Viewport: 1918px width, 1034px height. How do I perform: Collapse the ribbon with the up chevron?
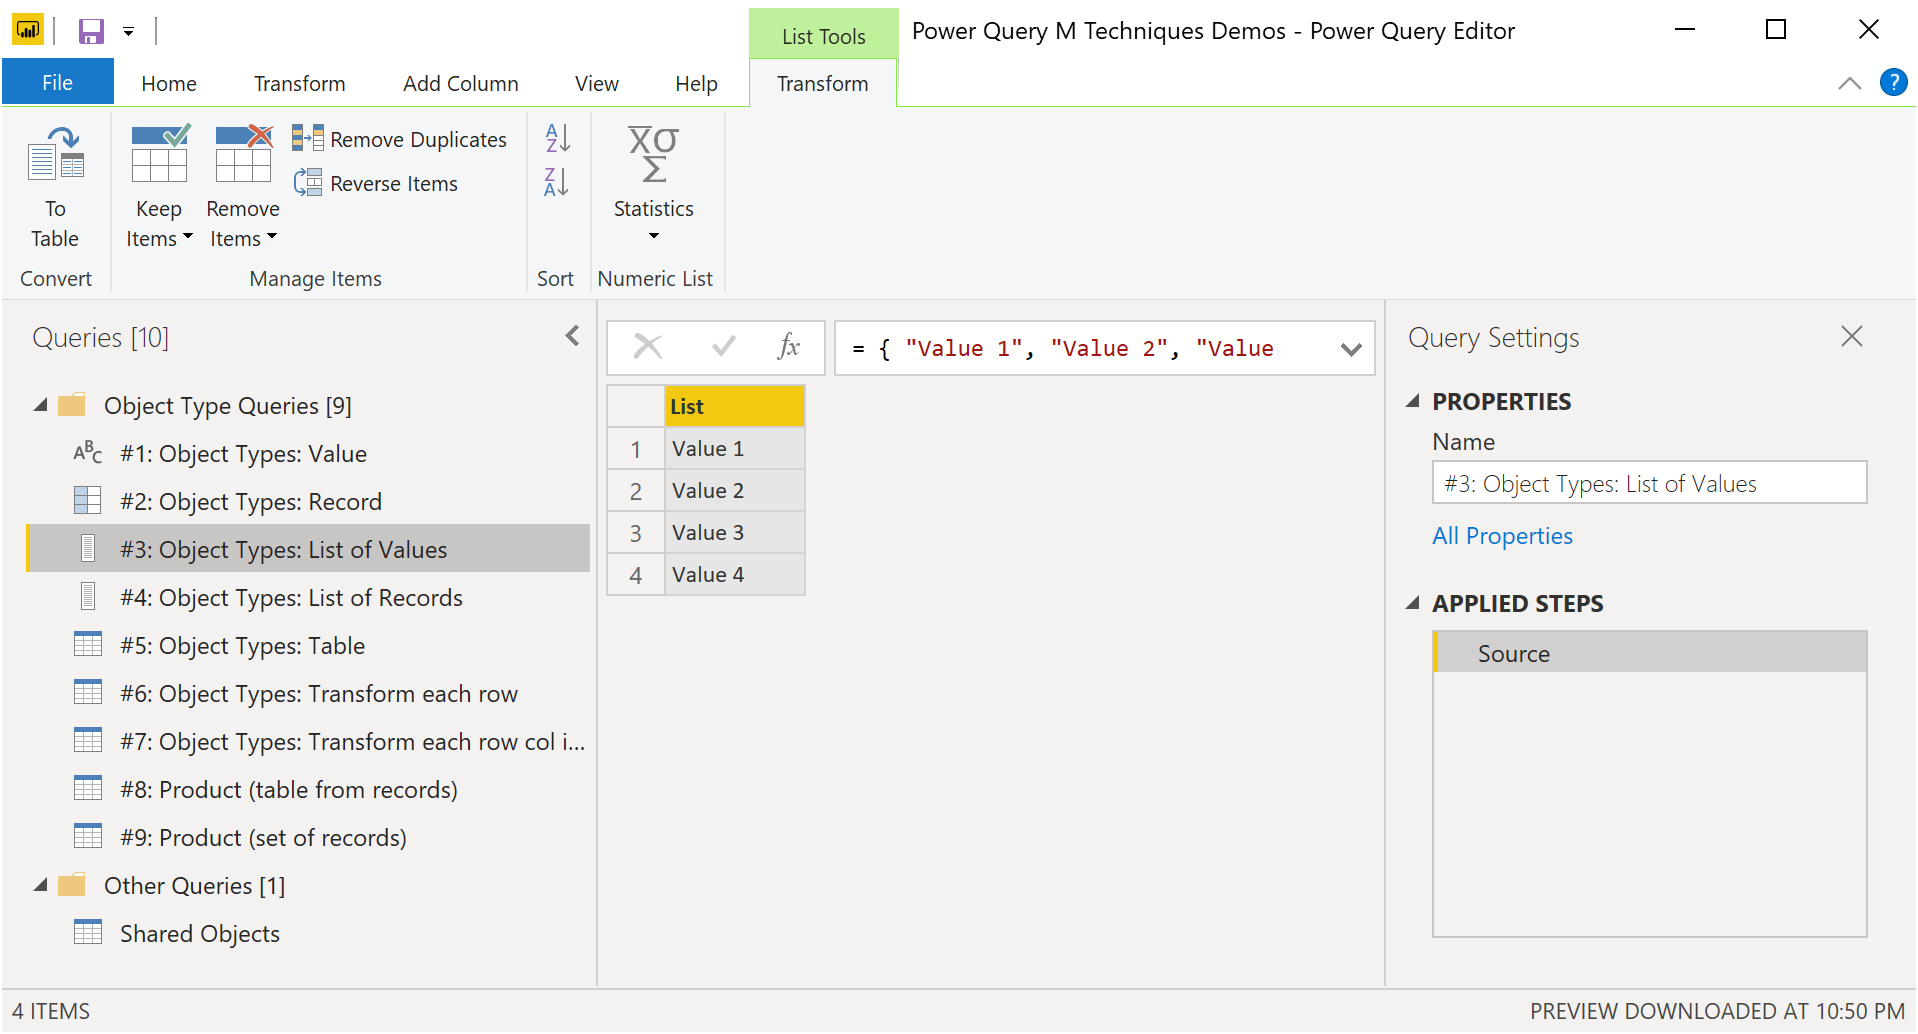[x=1848, y=83]
